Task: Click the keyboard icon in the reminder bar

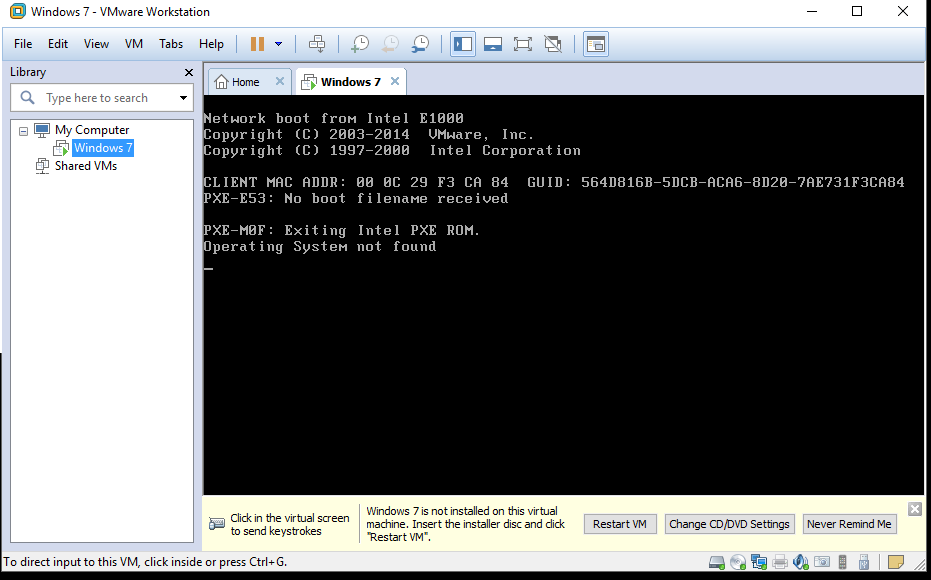Action: point(217,524)
